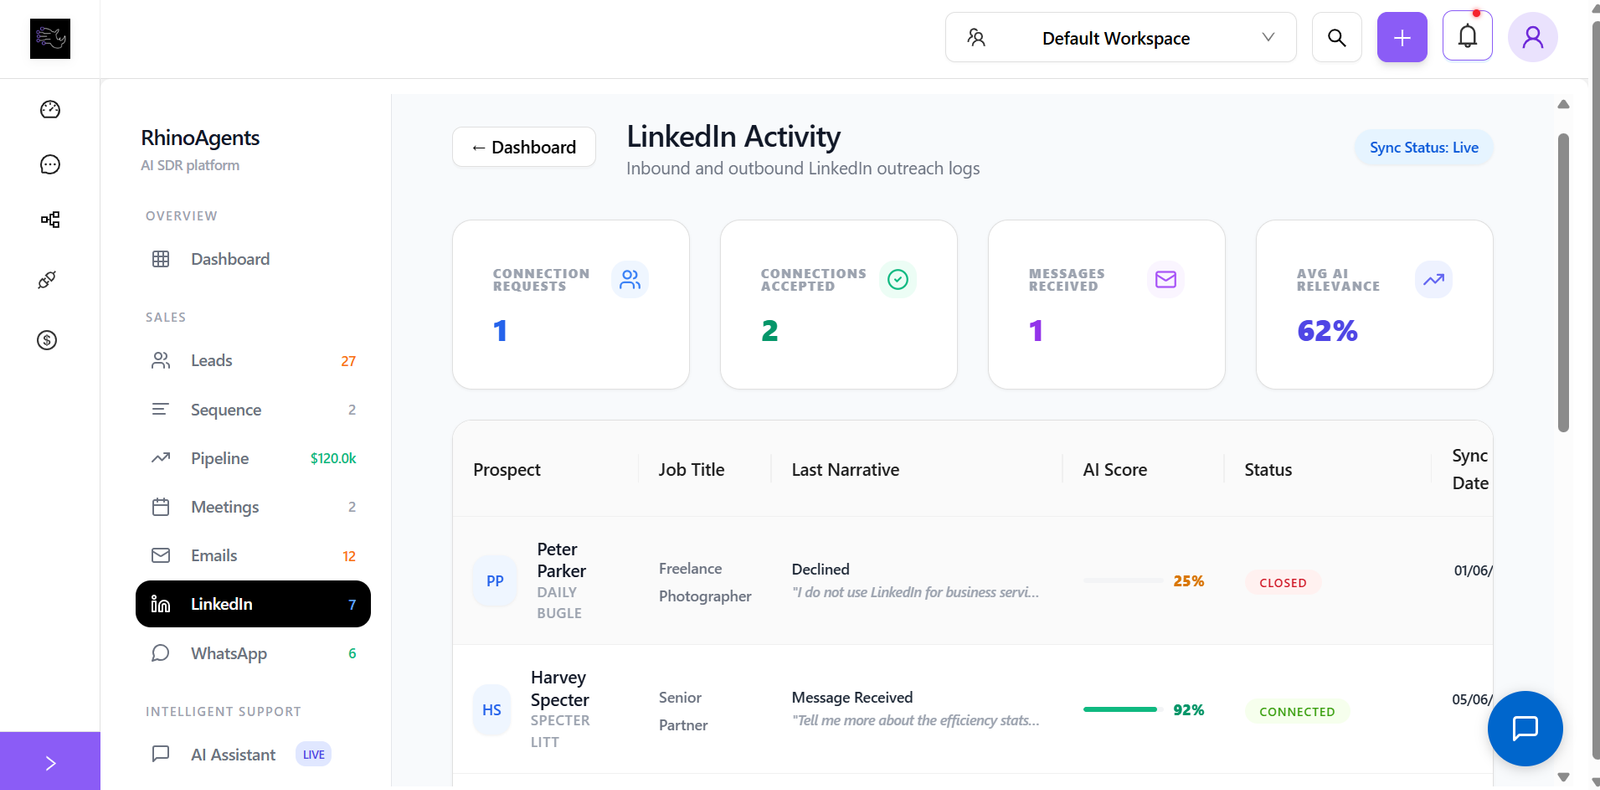The height and width of the screenshot is (790, 1600).
Task: Click the Connection Requests value 1
Action: [500, 331]
